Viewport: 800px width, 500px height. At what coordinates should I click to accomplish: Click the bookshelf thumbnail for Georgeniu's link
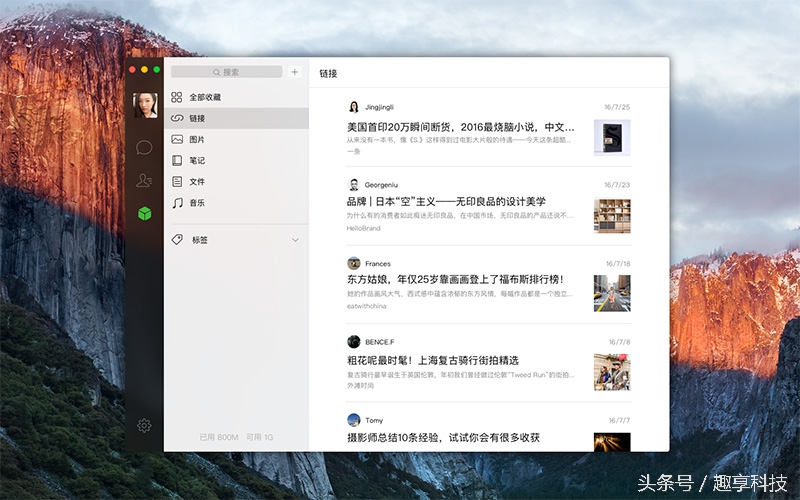612,216
